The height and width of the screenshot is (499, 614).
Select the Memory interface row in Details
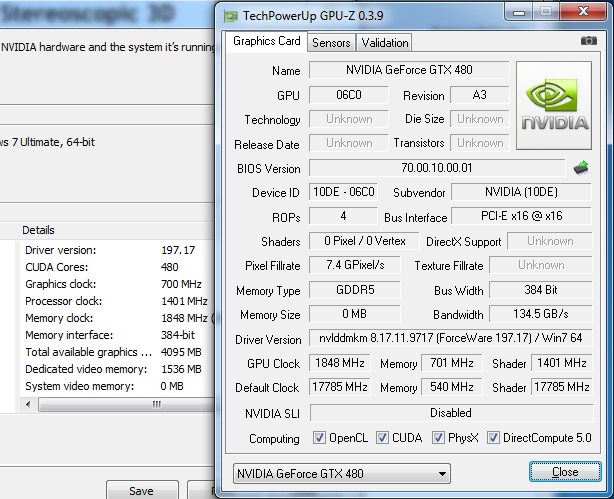(117, 335)
